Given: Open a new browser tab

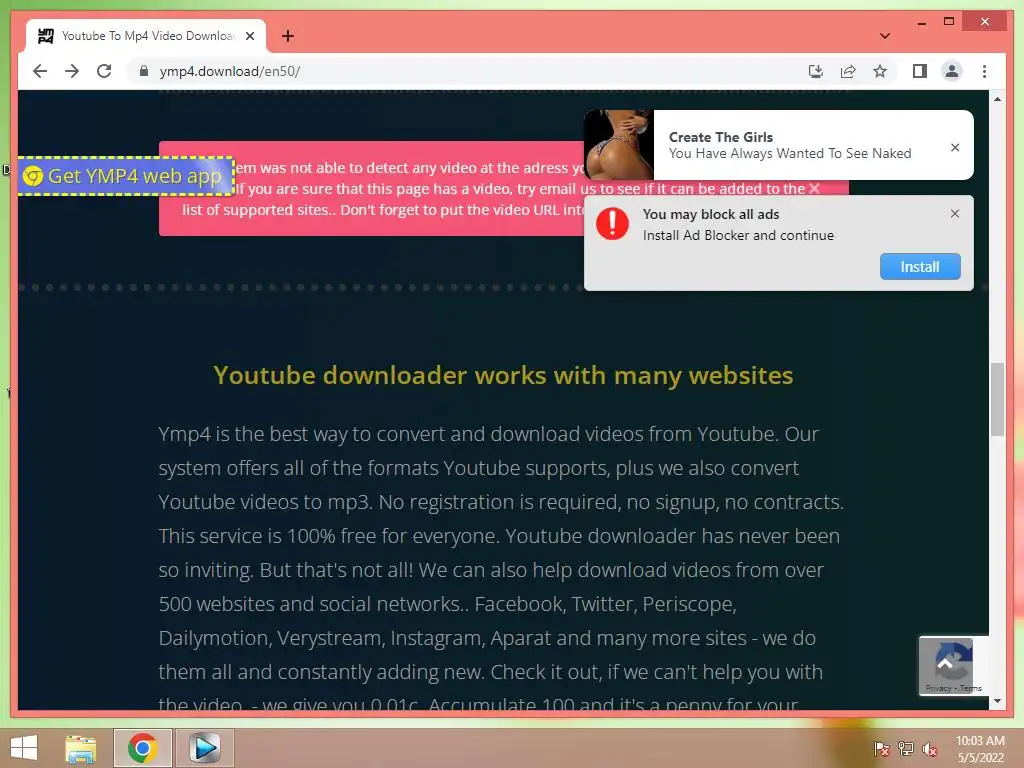Looking at the screenshot, I should pyautogui.click(x=288, y=36).
